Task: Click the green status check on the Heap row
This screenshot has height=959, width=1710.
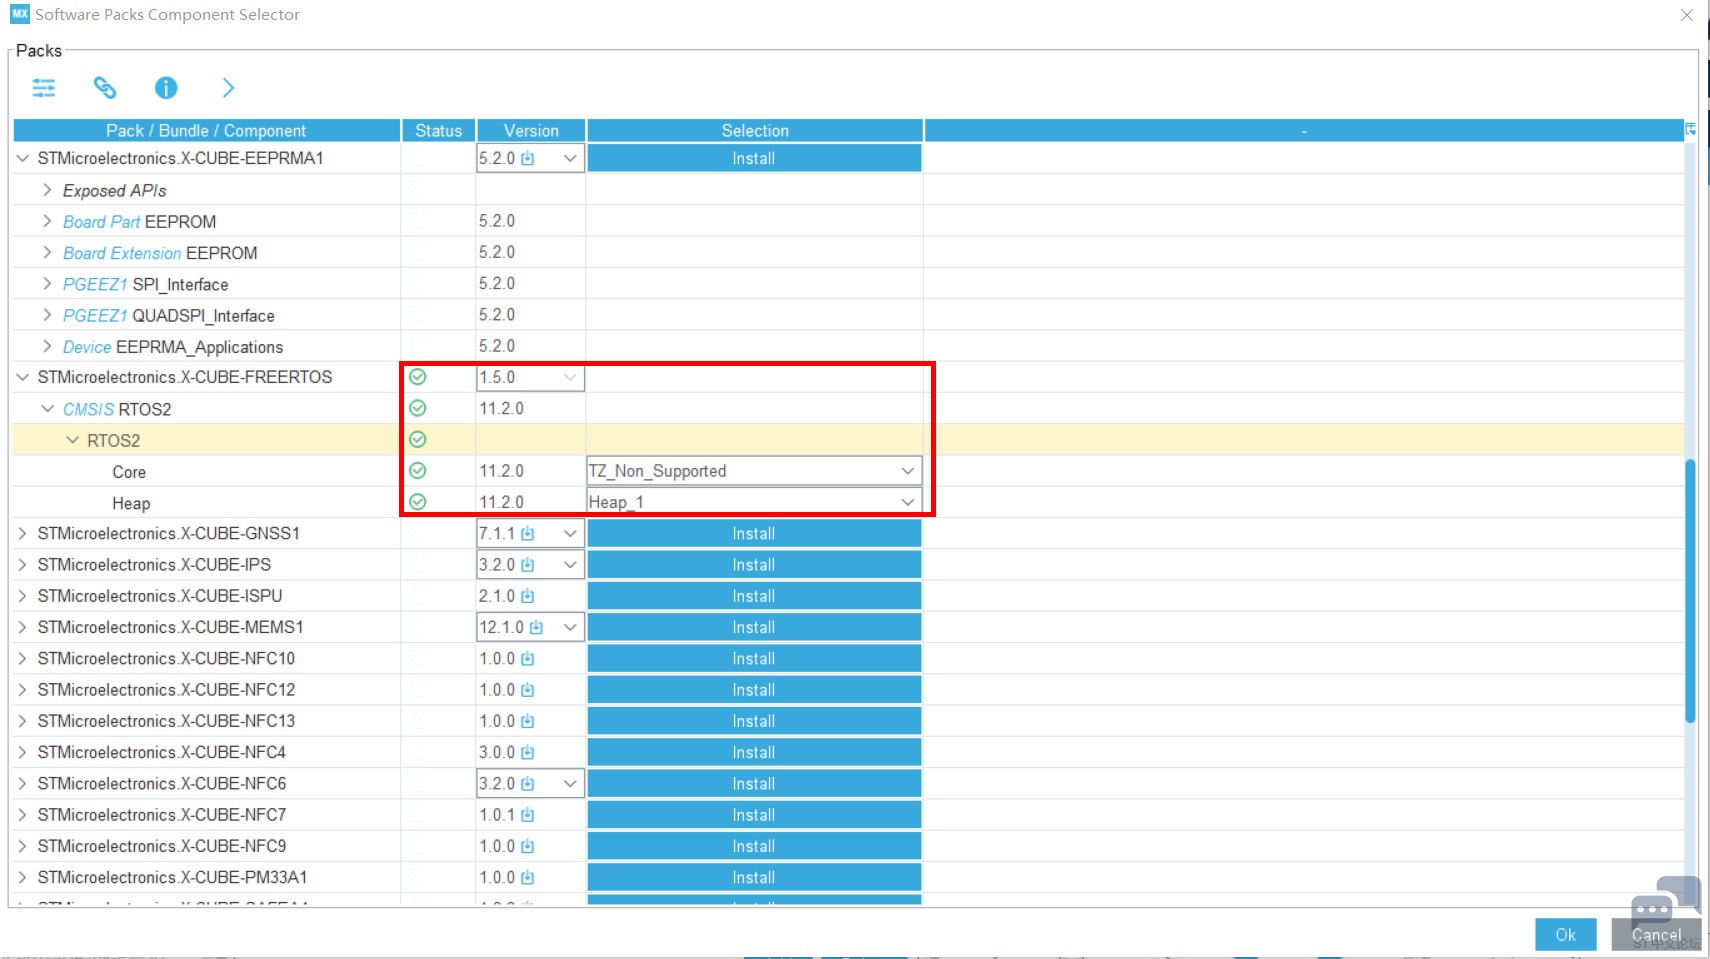Action: (418, 502)
